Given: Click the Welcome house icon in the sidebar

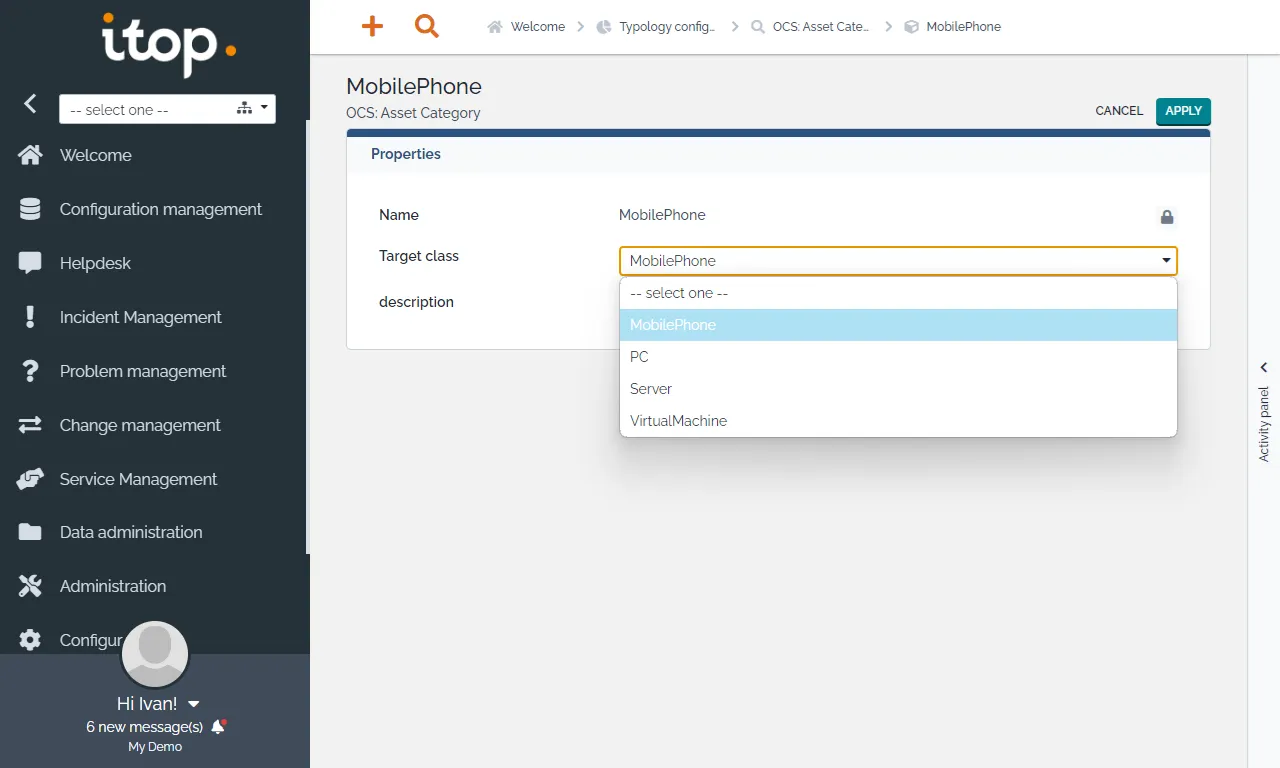Looking at the screenshot, I should pyautogui.click(x=30, y=155).
